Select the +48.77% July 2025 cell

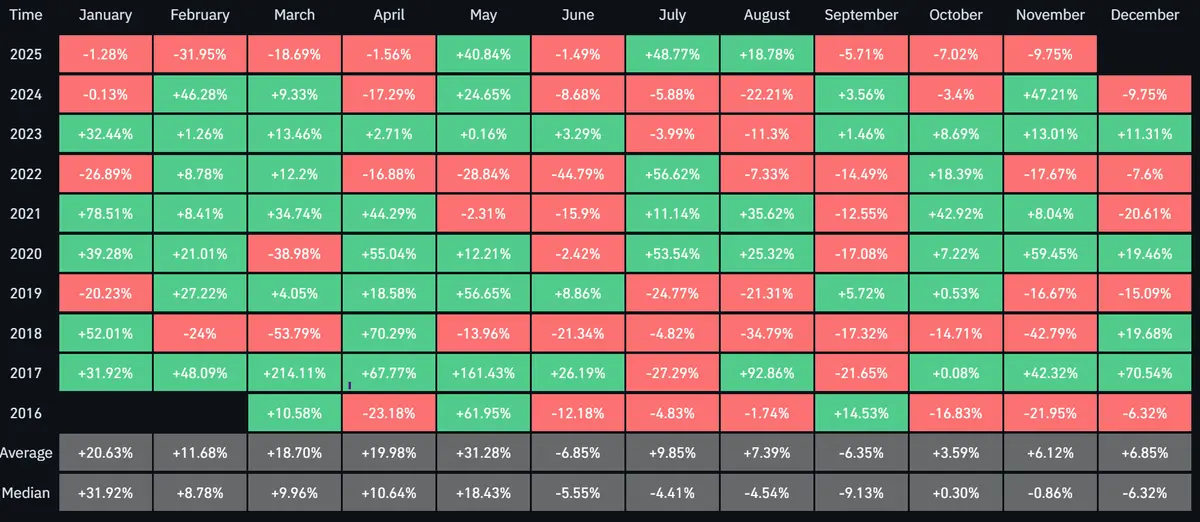(x=672, y=54)
